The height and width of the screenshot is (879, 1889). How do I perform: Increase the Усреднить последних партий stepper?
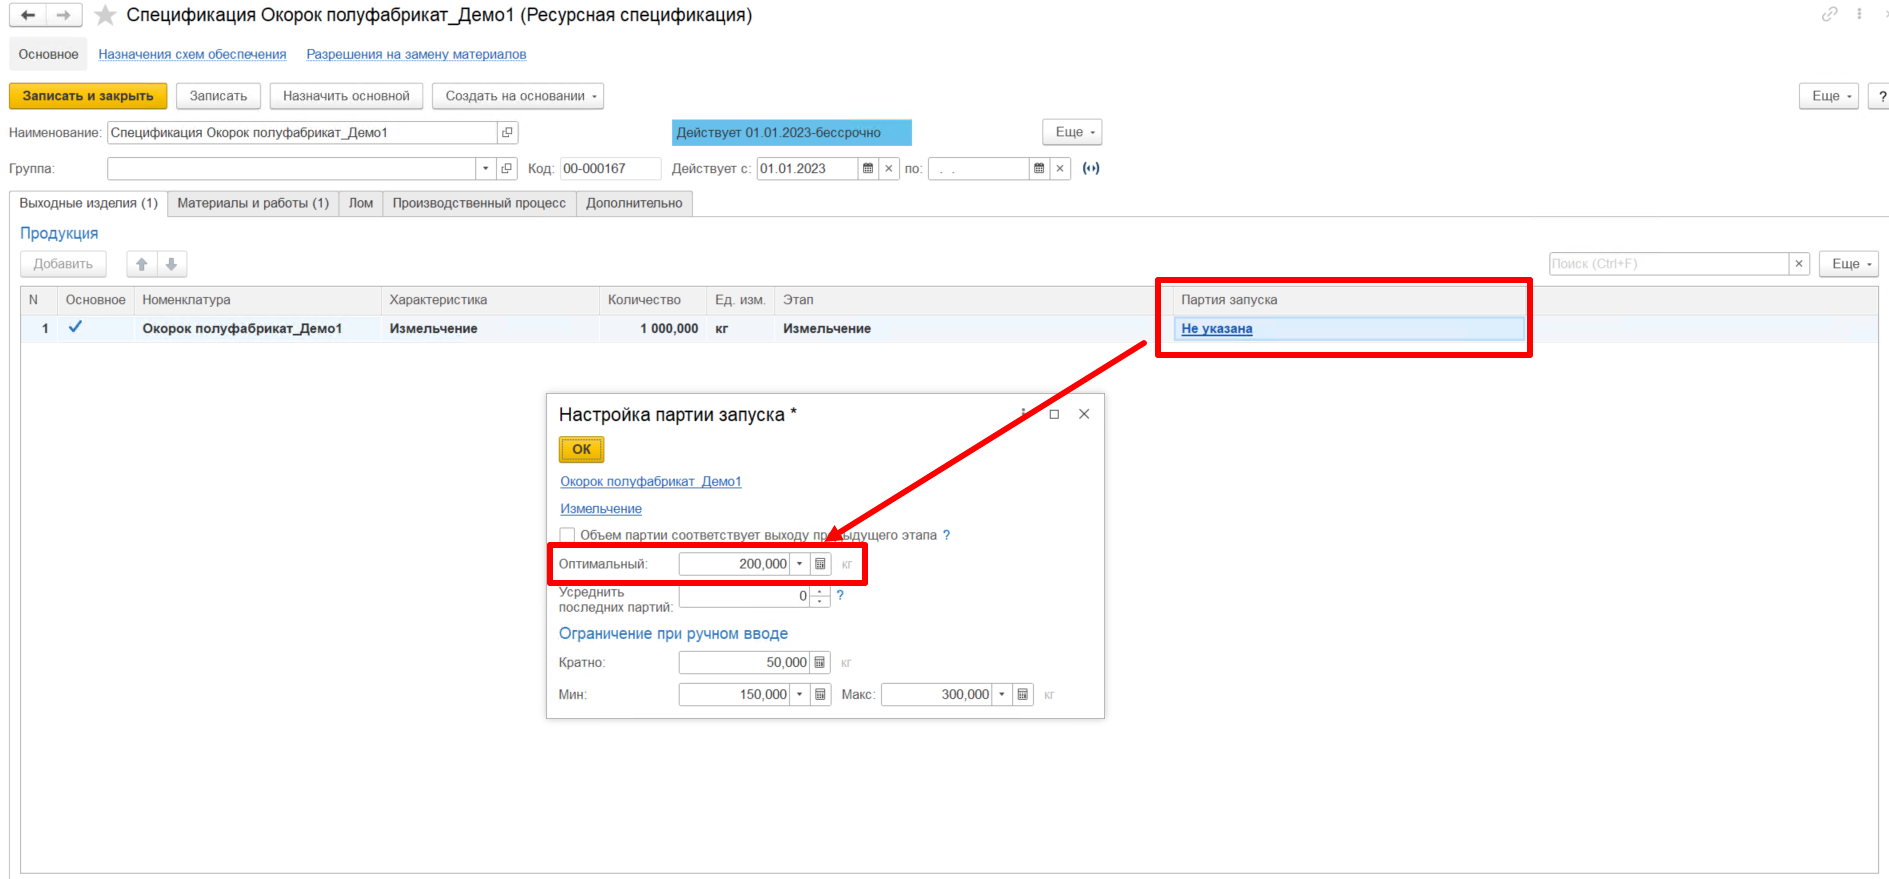point(820,591)
